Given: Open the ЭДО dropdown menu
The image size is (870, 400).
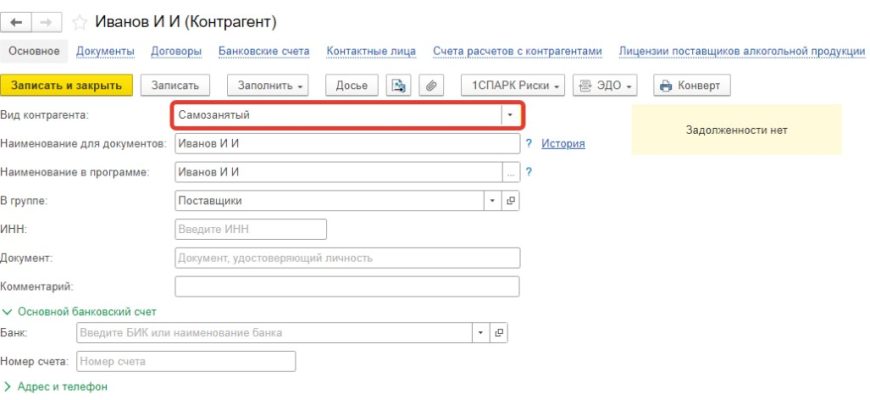Looking at the screenshot, I should pyautogui.click(x=606, y=86).
